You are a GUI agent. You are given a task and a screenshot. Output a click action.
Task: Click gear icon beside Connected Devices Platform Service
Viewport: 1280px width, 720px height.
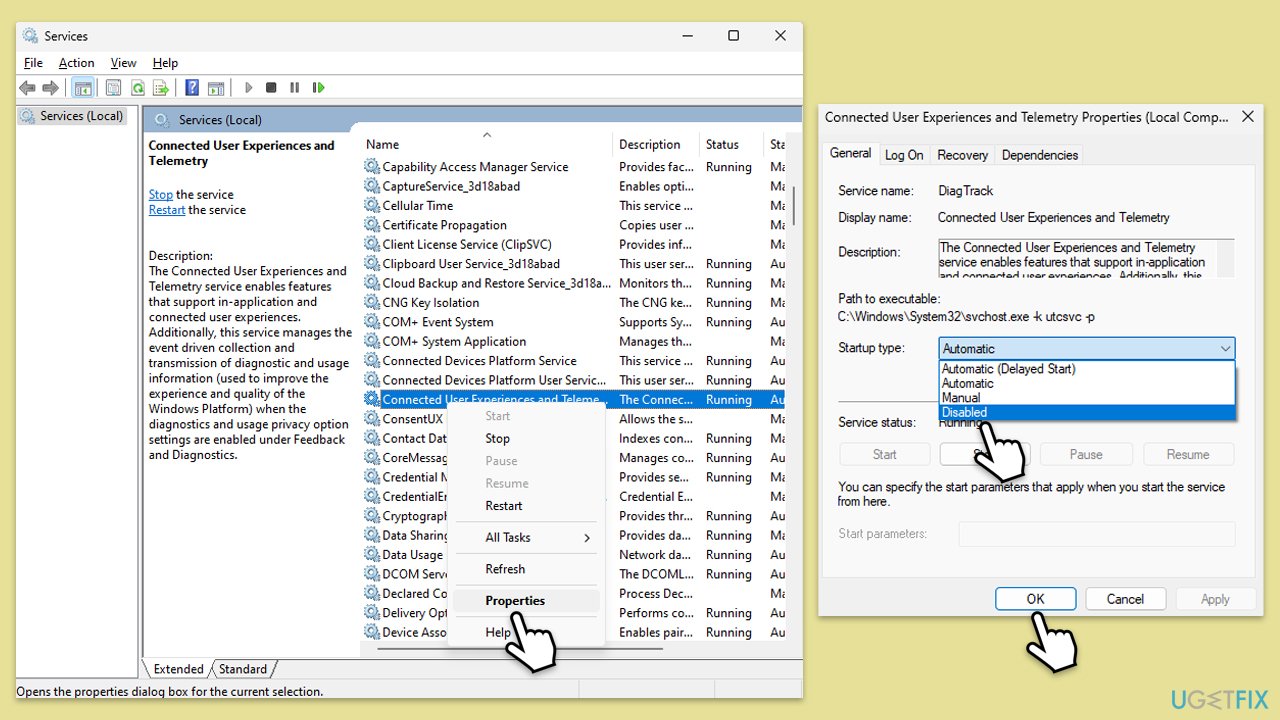(372, 361)
